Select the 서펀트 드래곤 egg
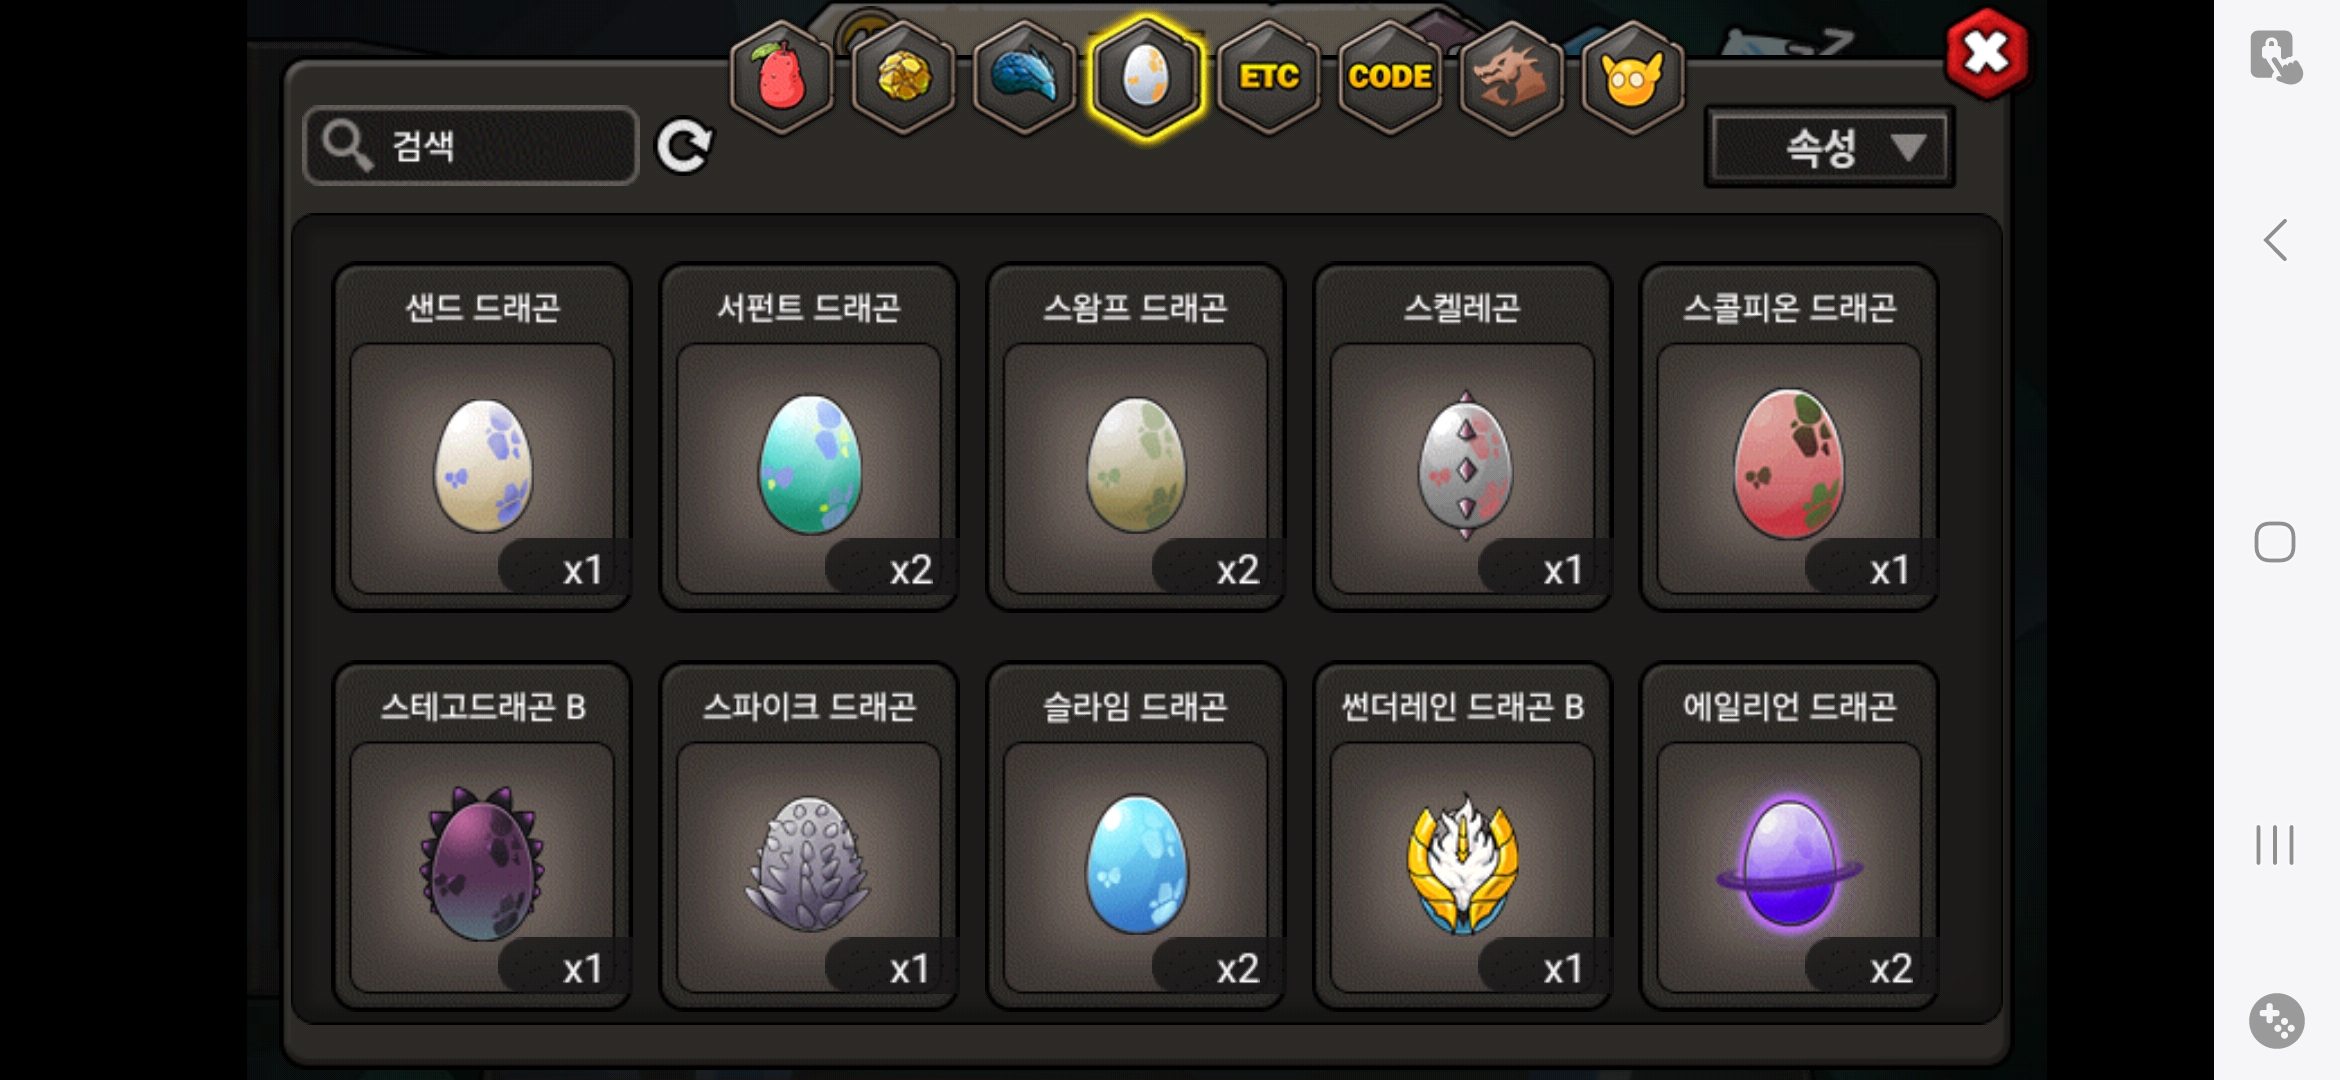Viewport: 2340px width, 1080px height. (809, 437)
